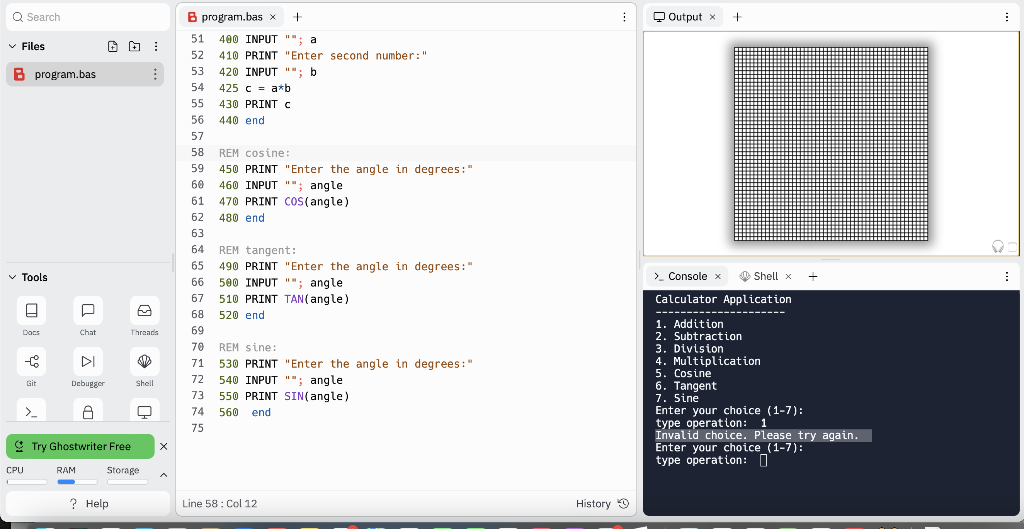Switch to the program.bas editor tab

[x=232, y=17]
